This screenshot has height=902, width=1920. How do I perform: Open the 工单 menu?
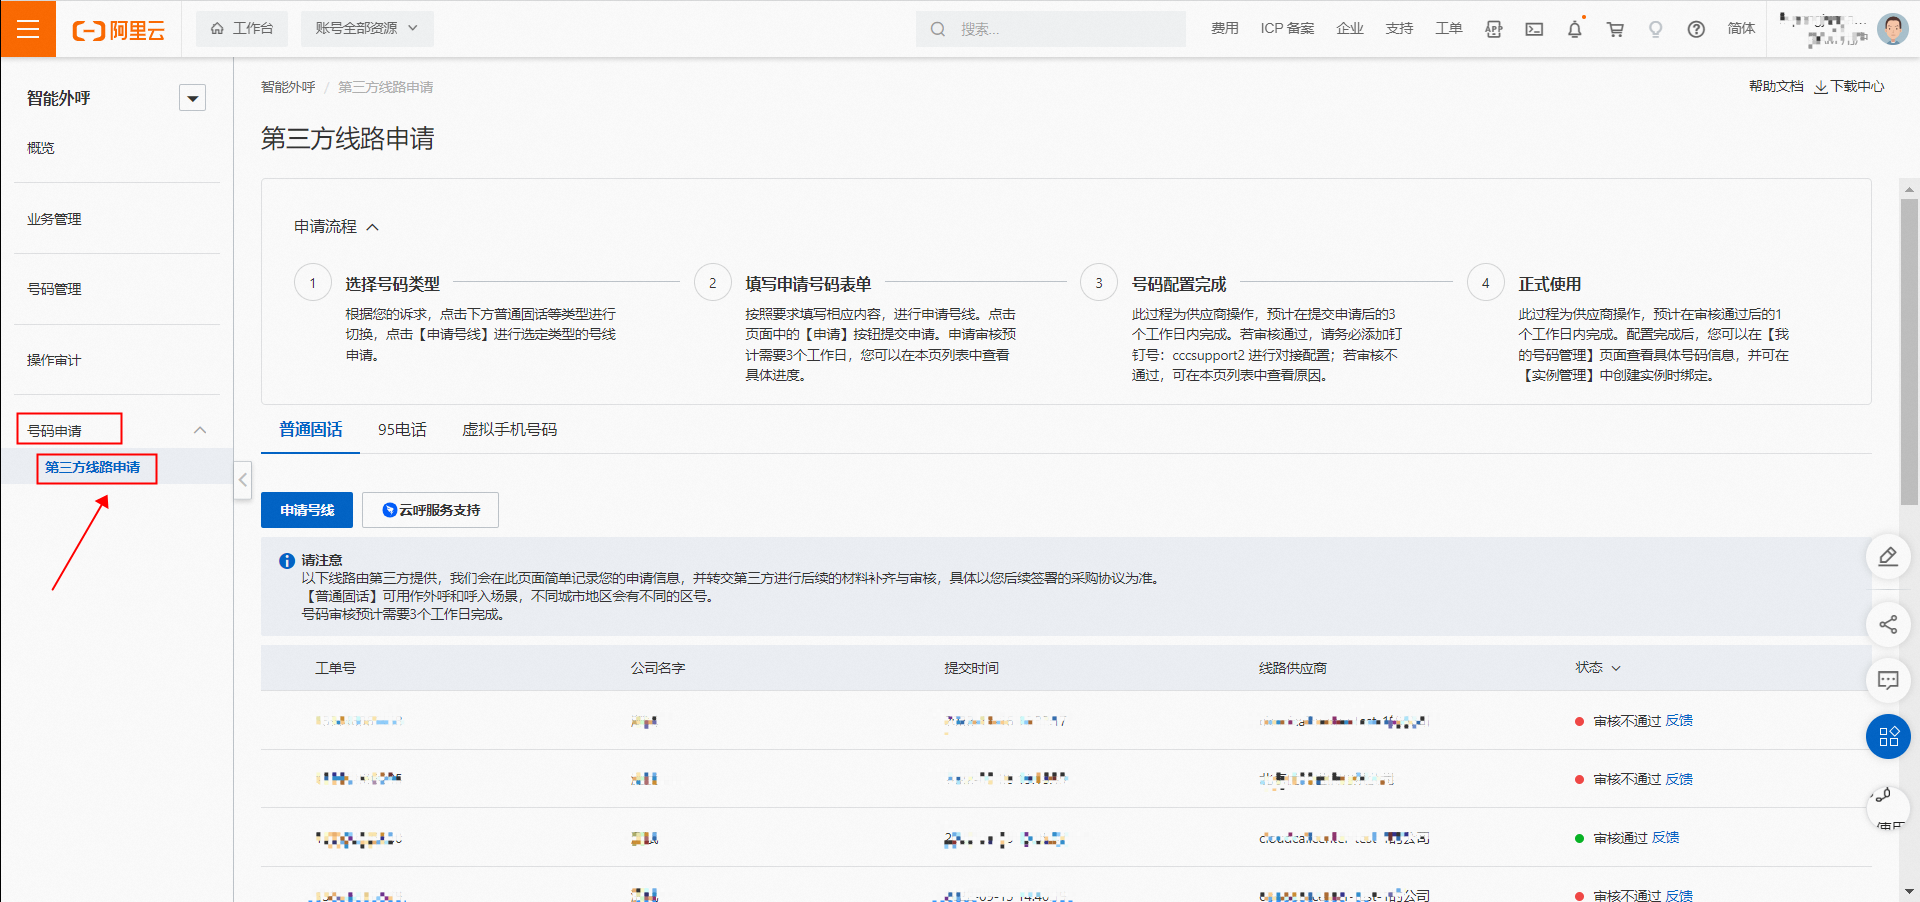tap(1448, 29)
